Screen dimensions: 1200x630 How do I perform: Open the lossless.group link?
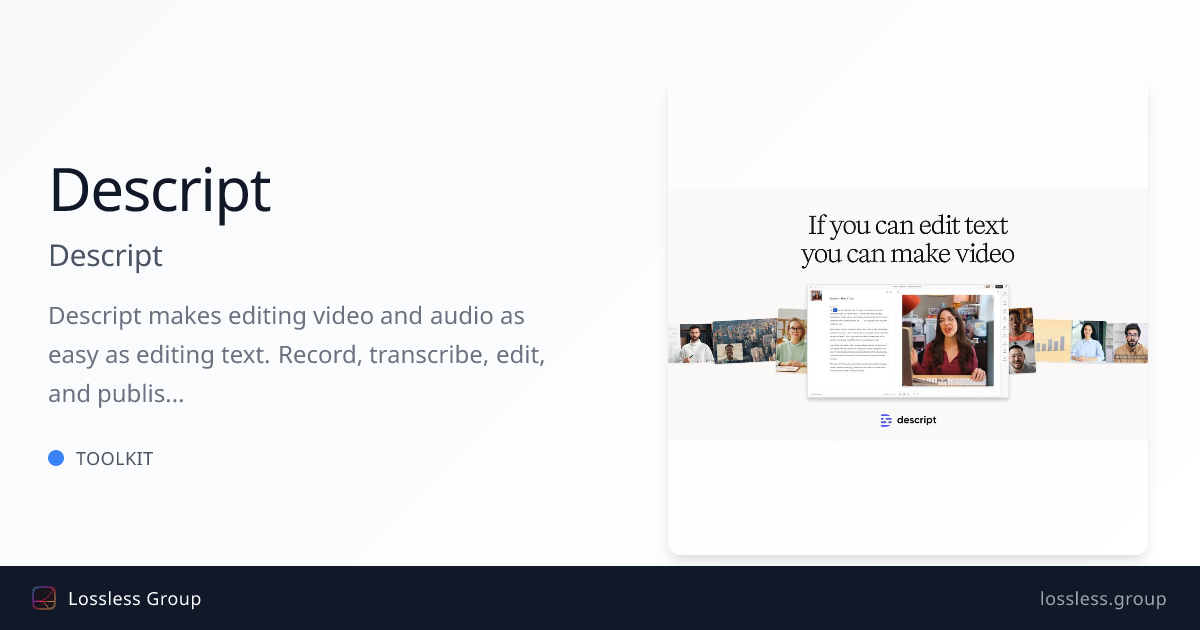click(x=1103, y=598)
